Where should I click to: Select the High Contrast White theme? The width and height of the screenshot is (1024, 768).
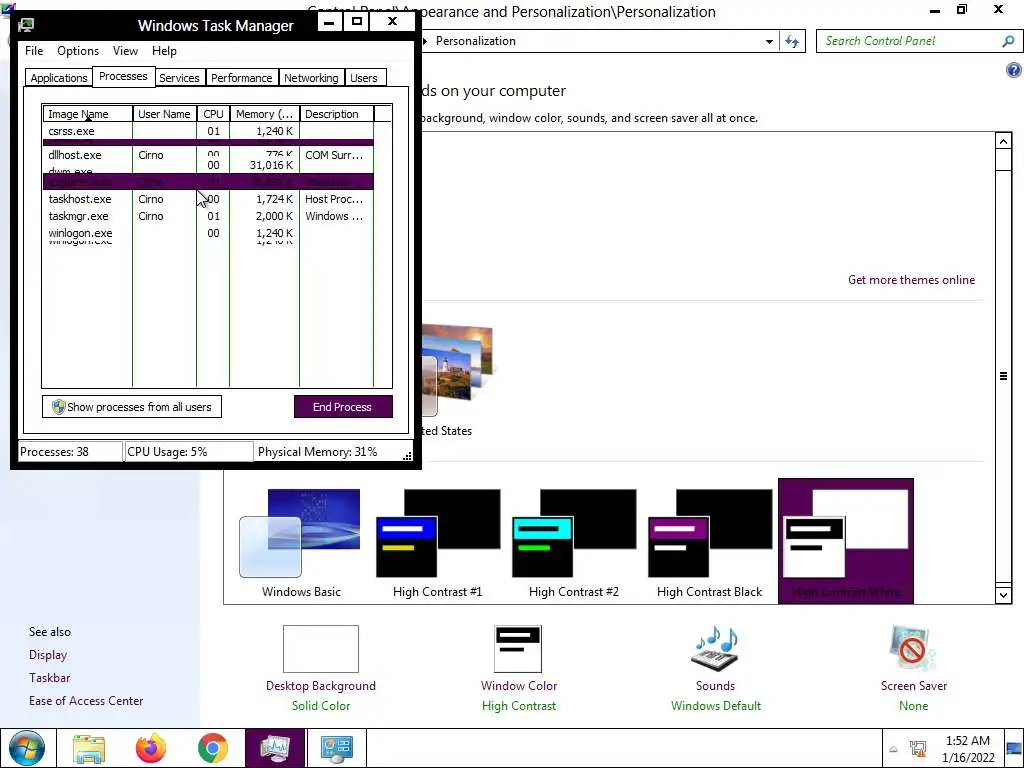click(x=846, y=541)
